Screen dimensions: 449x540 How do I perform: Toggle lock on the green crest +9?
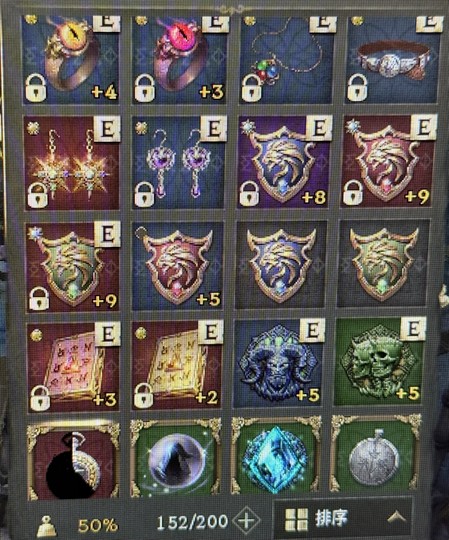(x=39, y=298)
